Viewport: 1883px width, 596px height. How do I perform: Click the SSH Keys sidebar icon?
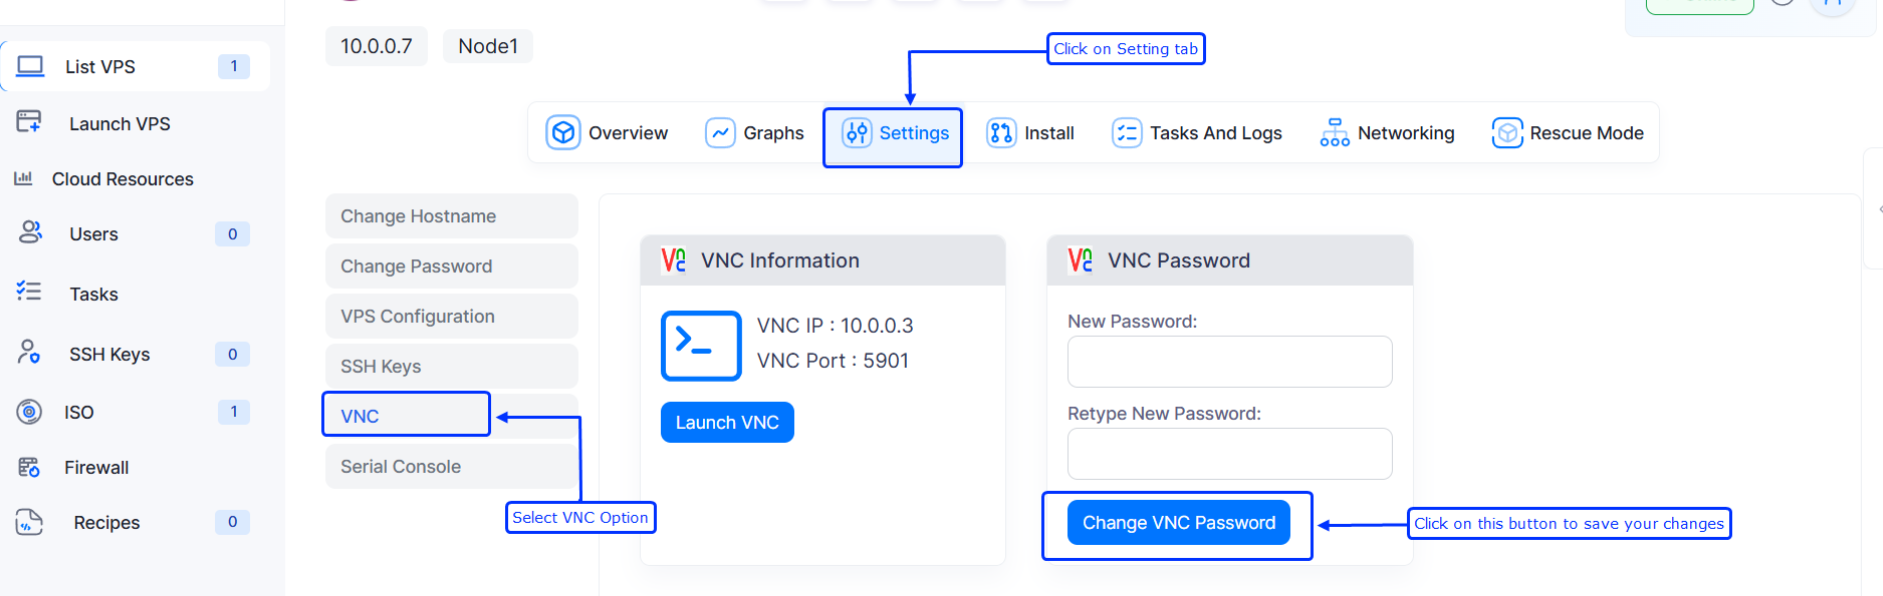pyautogui.click(x=29, y=352)
